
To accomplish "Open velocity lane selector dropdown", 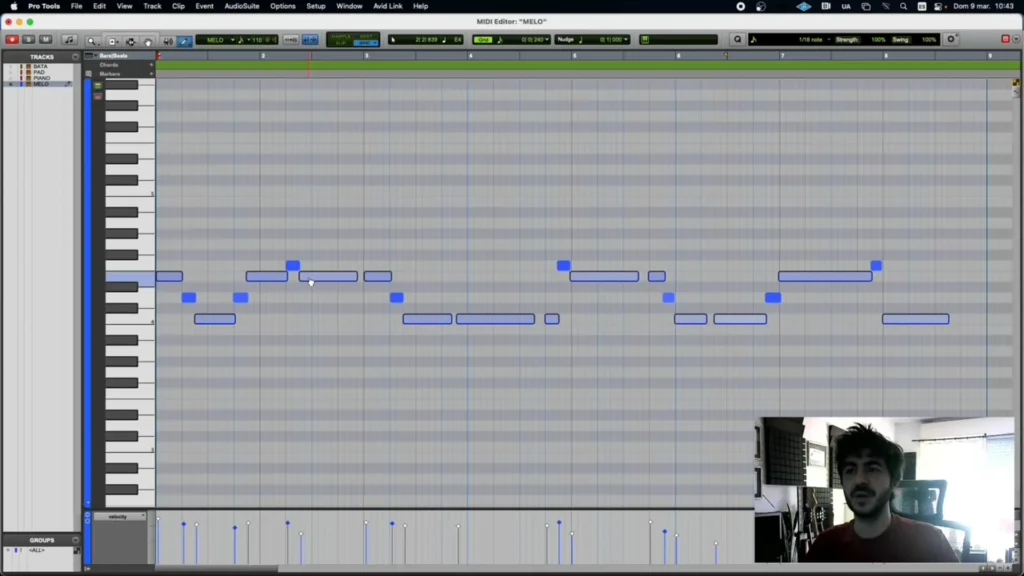I will coord(120,517).
